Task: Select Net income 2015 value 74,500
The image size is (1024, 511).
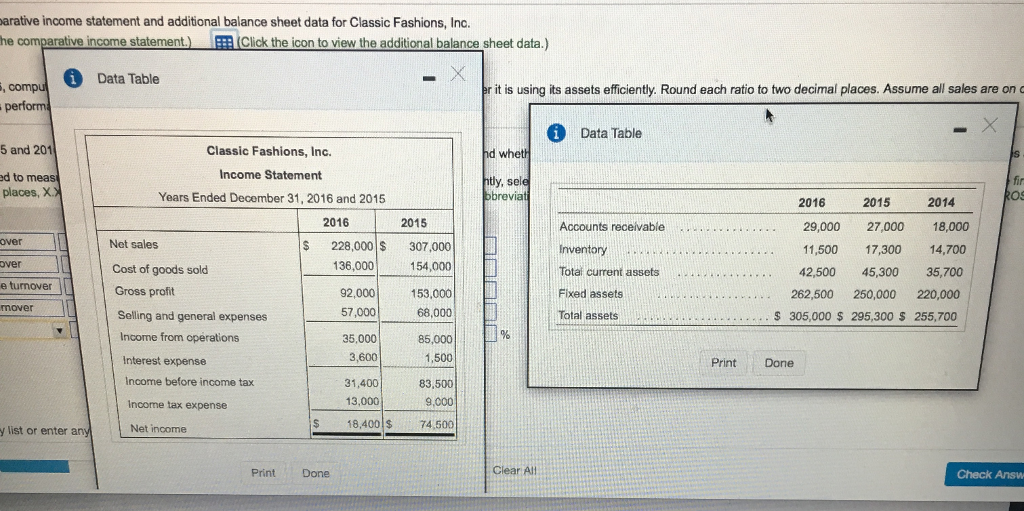Action: (x=437, y=423)
